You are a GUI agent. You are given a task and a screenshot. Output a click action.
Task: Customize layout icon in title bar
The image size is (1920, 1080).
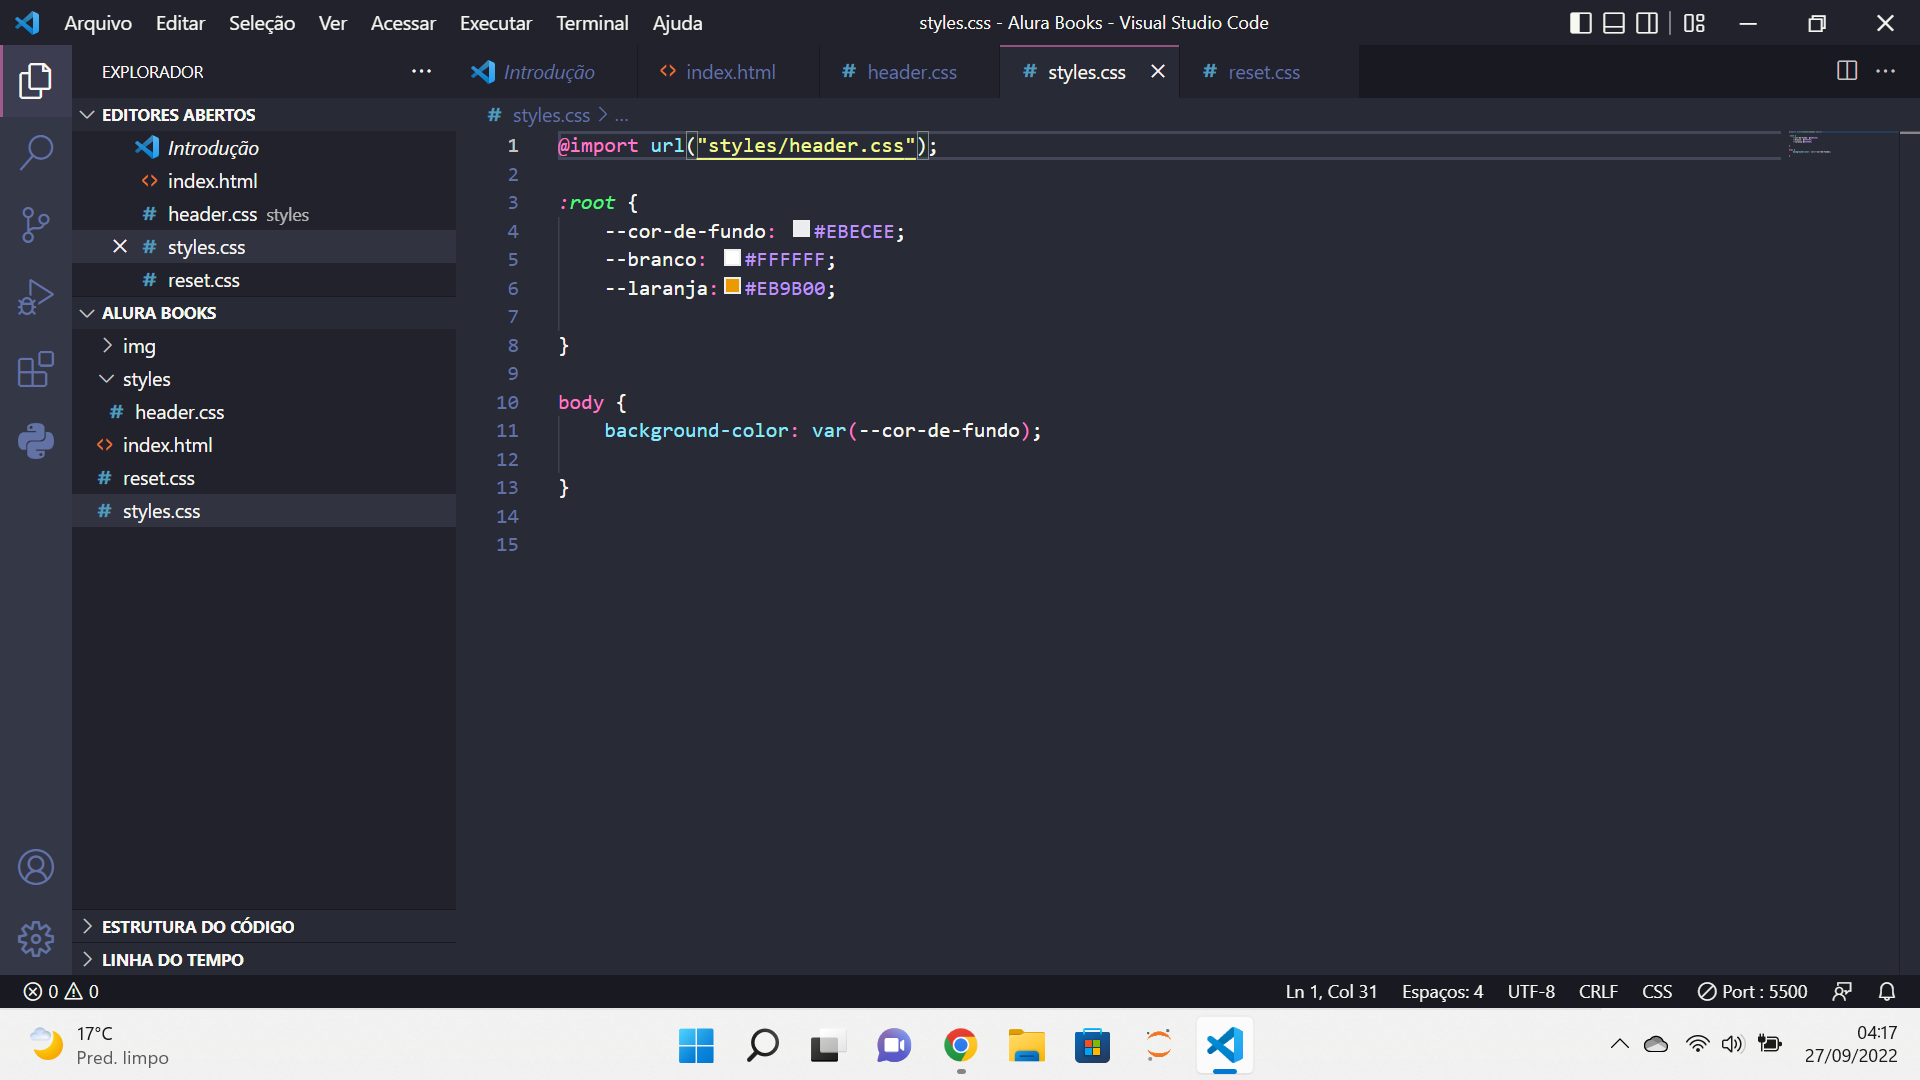tap(1694, 23)
